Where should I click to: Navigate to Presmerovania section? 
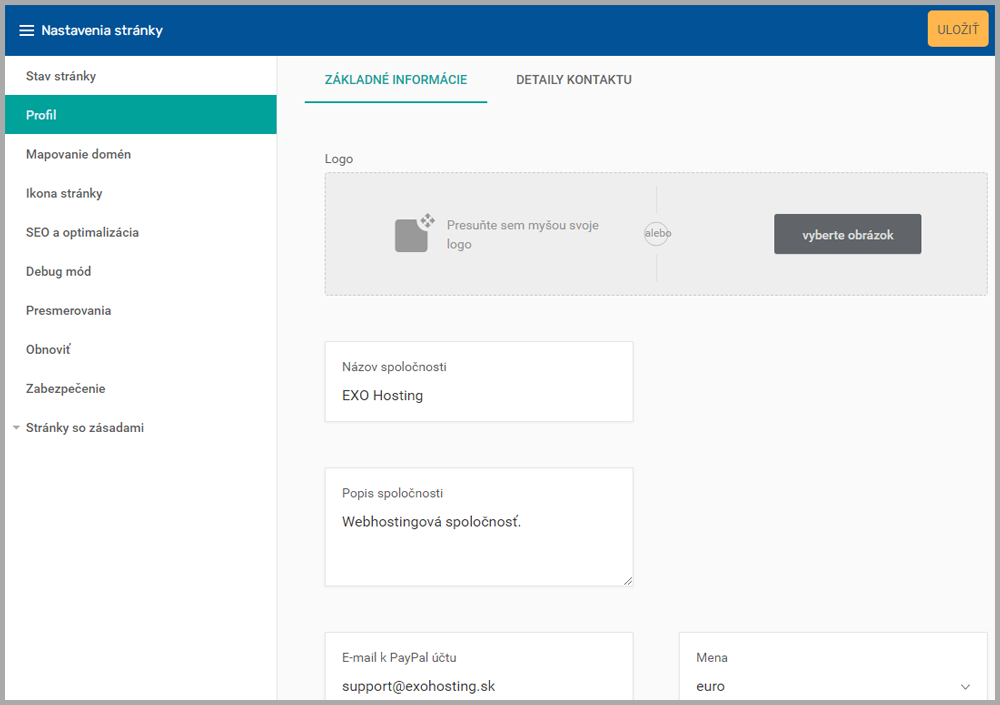[68, 310]
